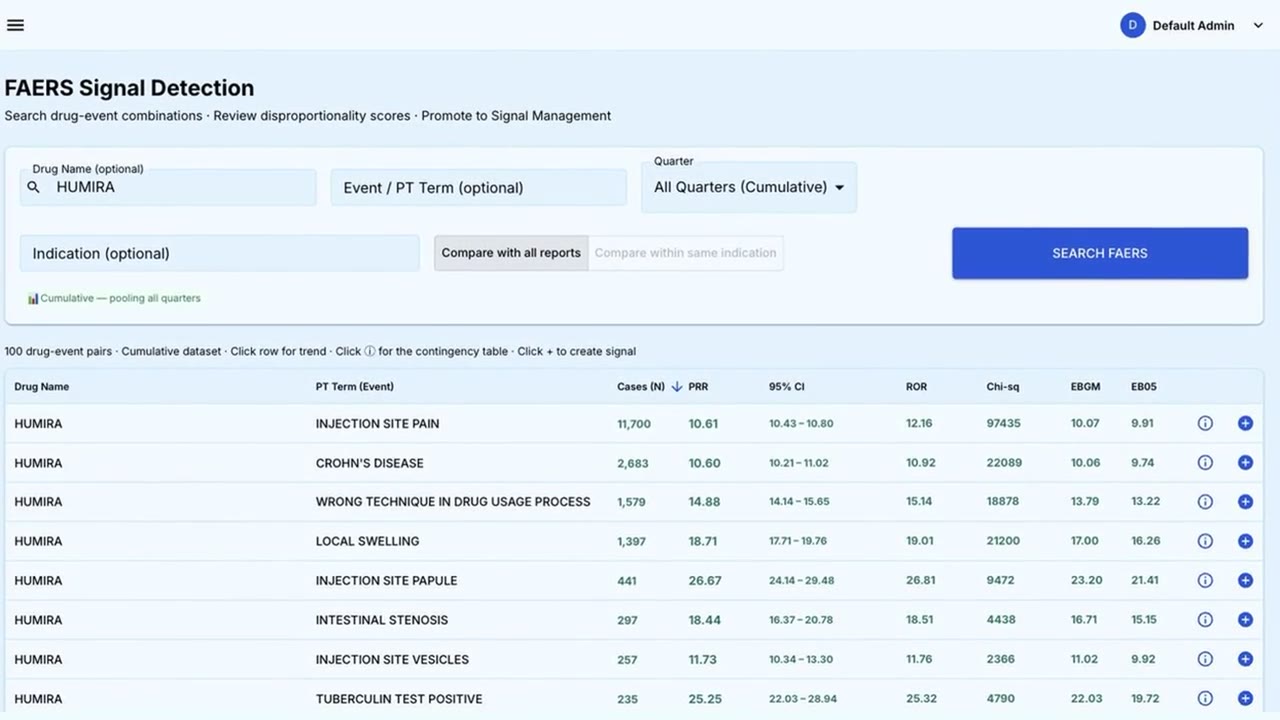Viewport: 1280px width, 720px height.
Task: Promote TUBERCULIN TEST POSITIVE with plus icon
Action: tap(1245, 698)
